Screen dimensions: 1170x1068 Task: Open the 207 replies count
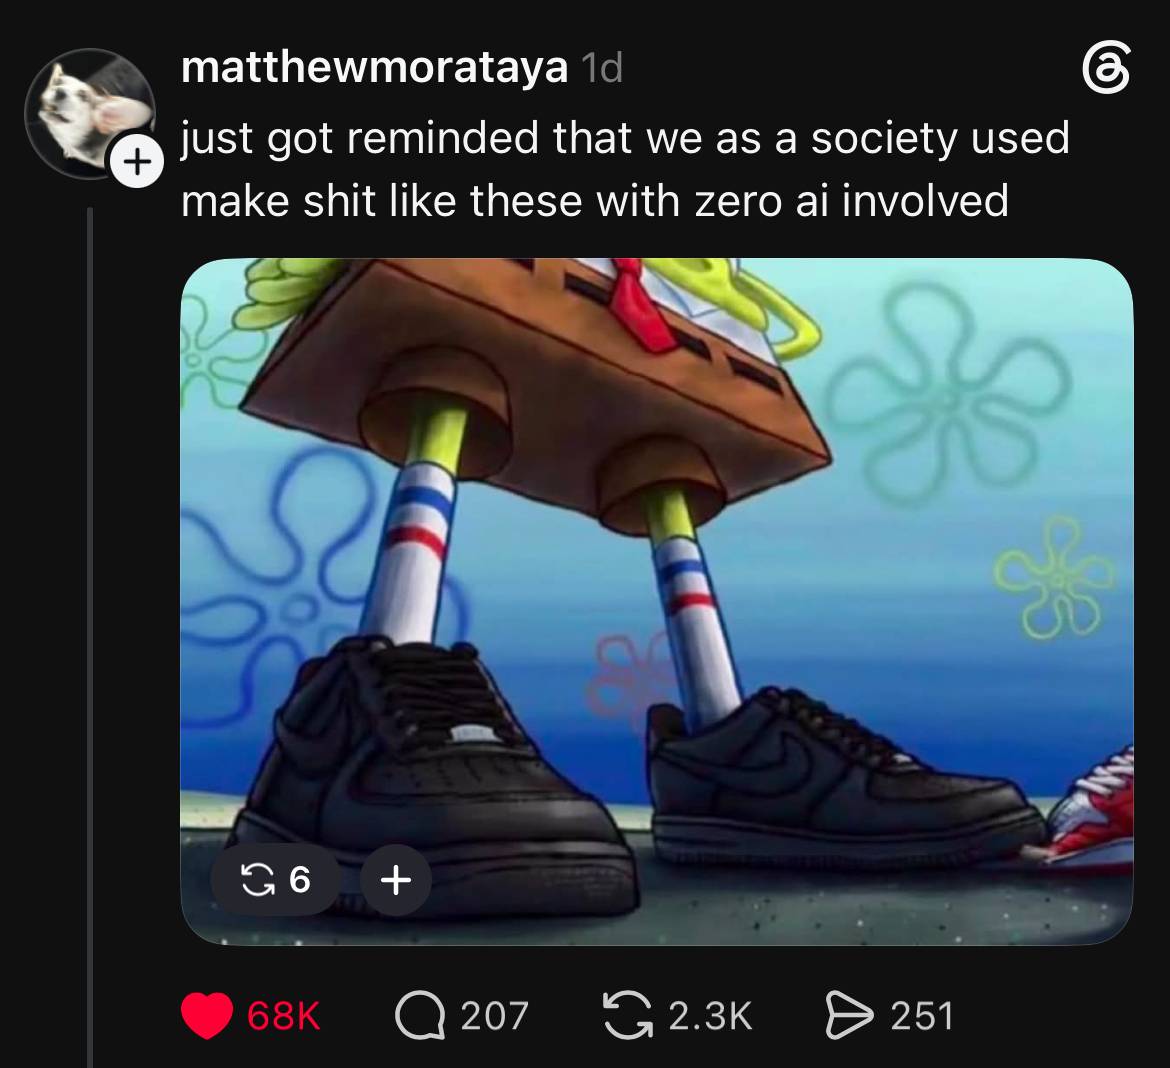pyautogui.click(x=495, y=1017)
